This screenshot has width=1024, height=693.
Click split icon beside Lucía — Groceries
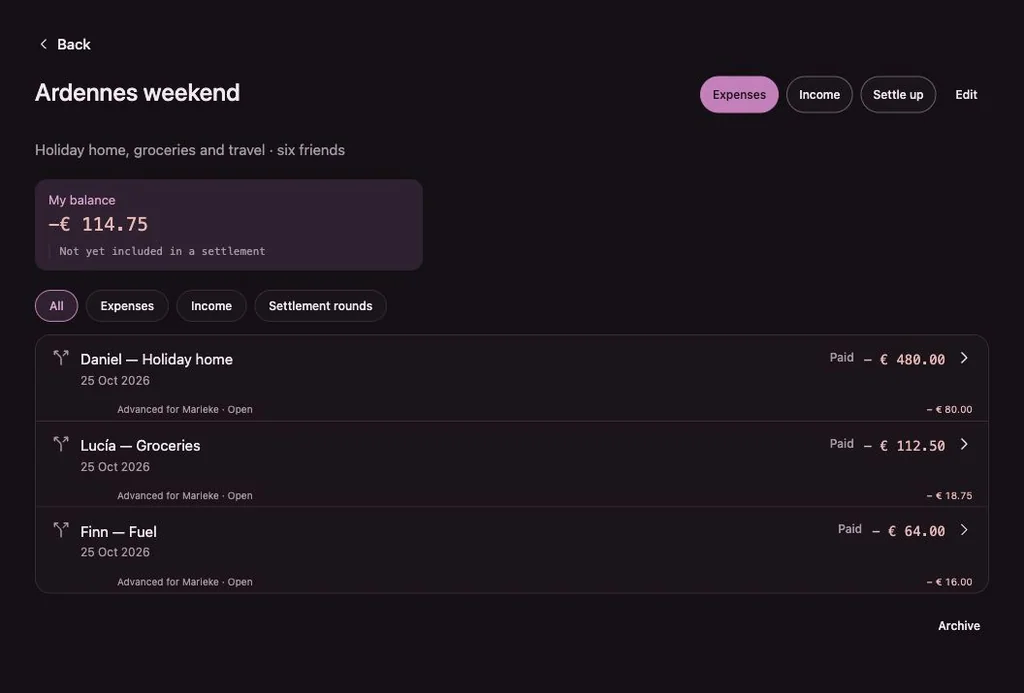(61, 443)
